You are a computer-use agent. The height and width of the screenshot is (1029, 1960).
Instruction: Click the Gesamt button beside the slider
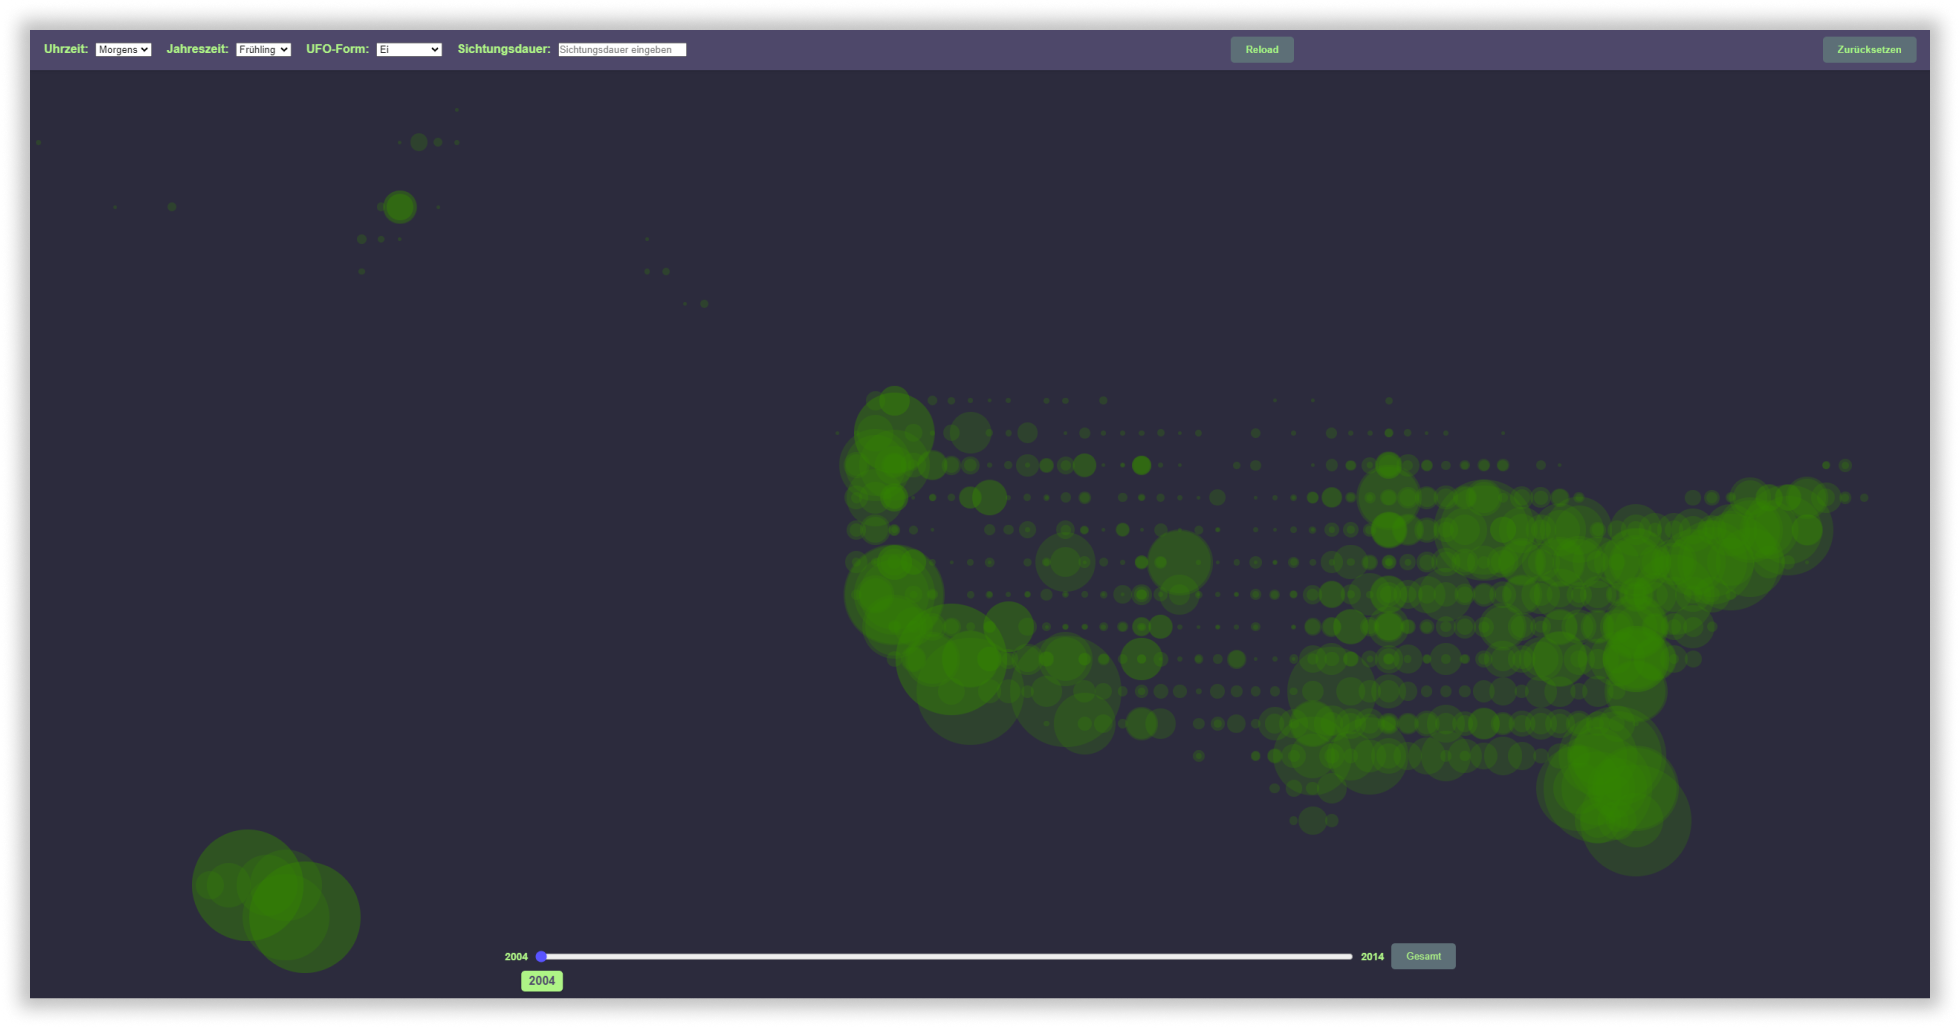[1423, 957]
